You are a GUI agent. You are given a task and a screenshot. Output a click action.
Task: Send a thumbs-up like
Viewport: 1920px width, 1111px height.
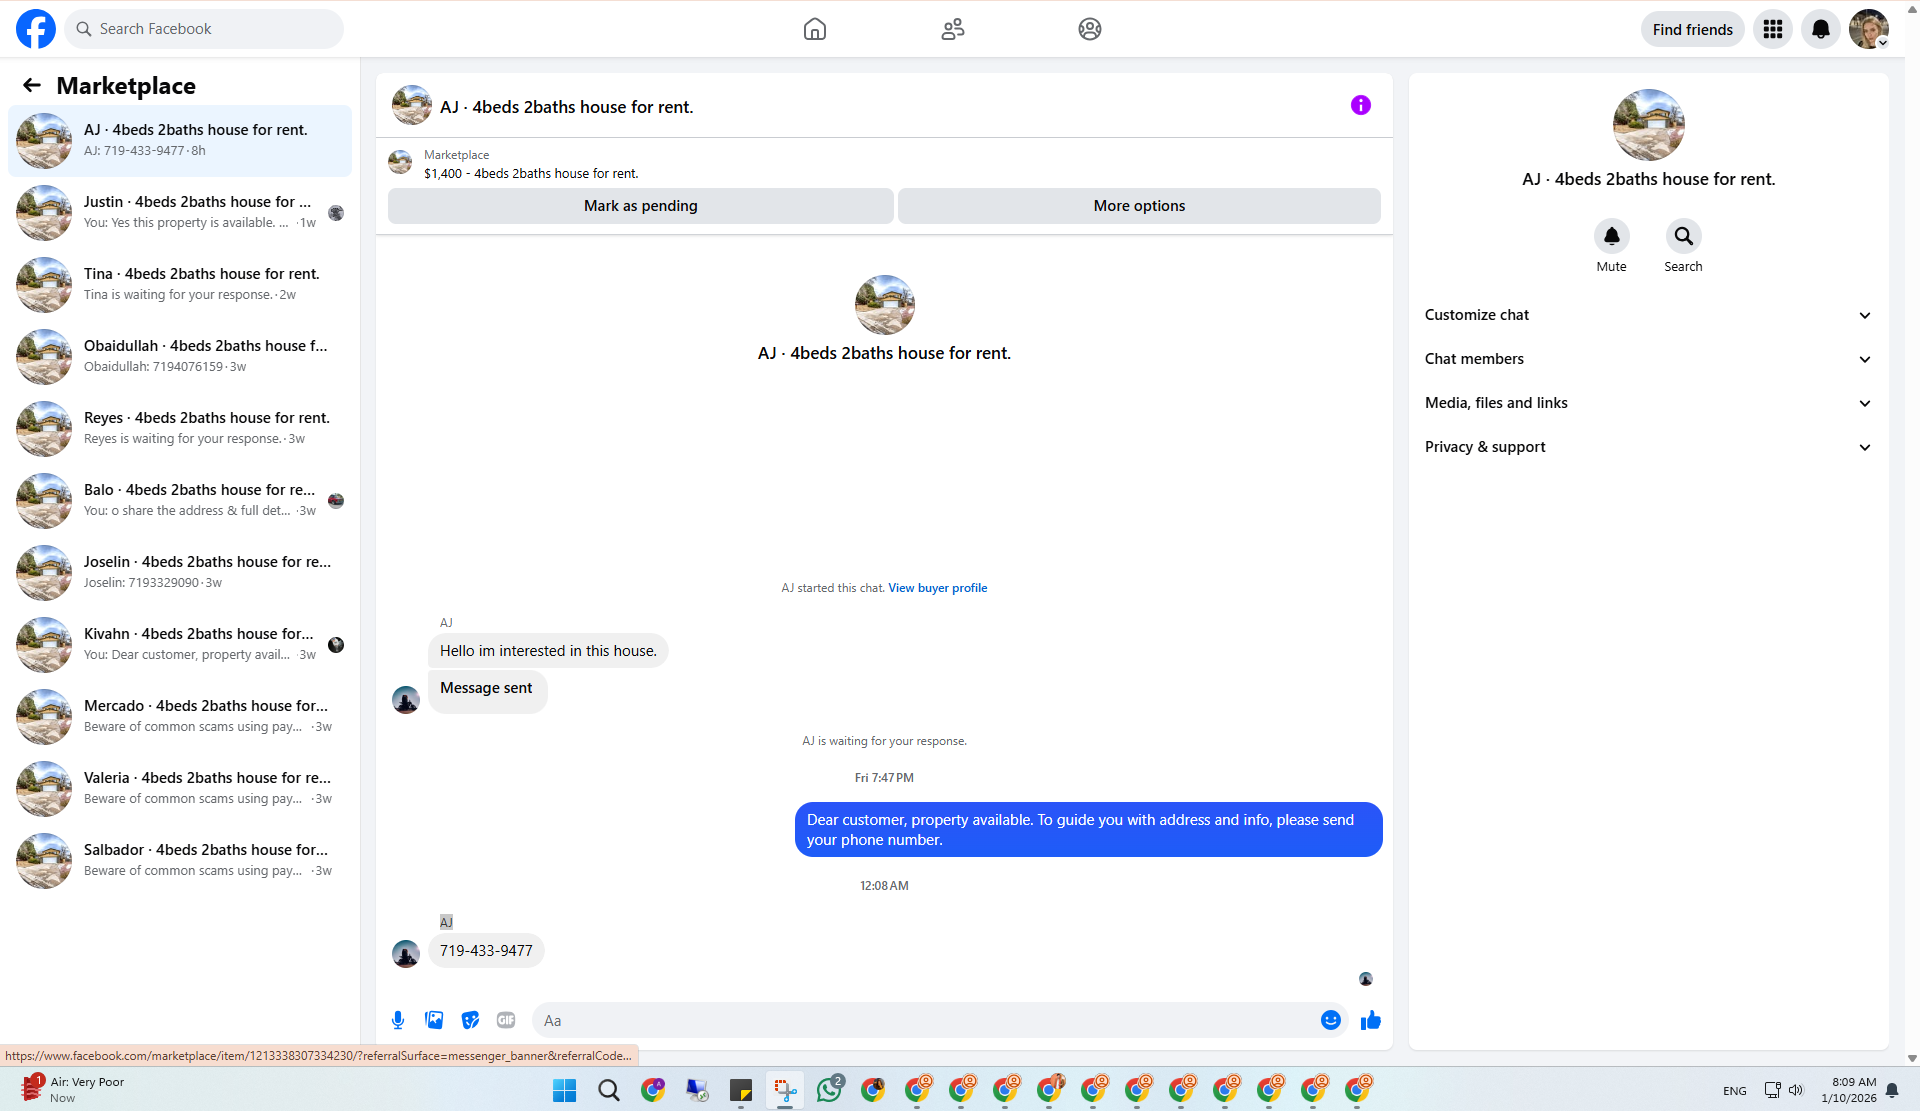[x=1371, y=1020]
